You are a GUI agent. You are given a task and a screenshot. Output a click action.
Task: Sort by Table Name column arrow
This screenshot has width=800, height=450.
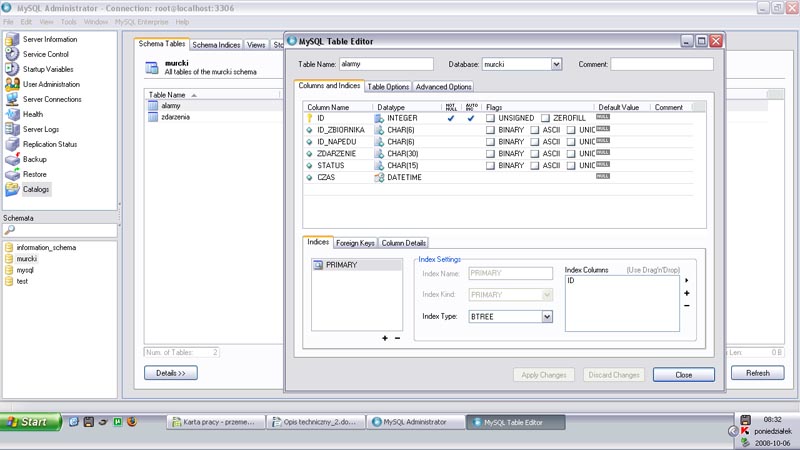(x=194, y=95)
